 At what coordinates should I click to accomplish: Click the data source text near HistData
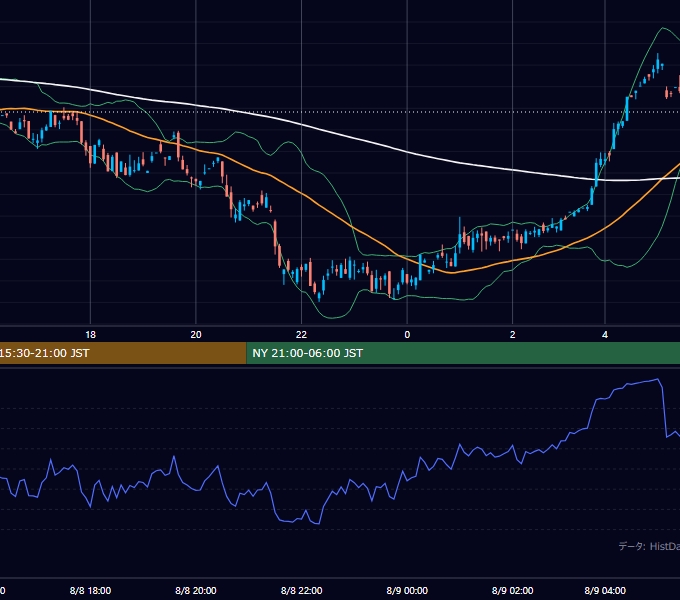tap(649, 546)
